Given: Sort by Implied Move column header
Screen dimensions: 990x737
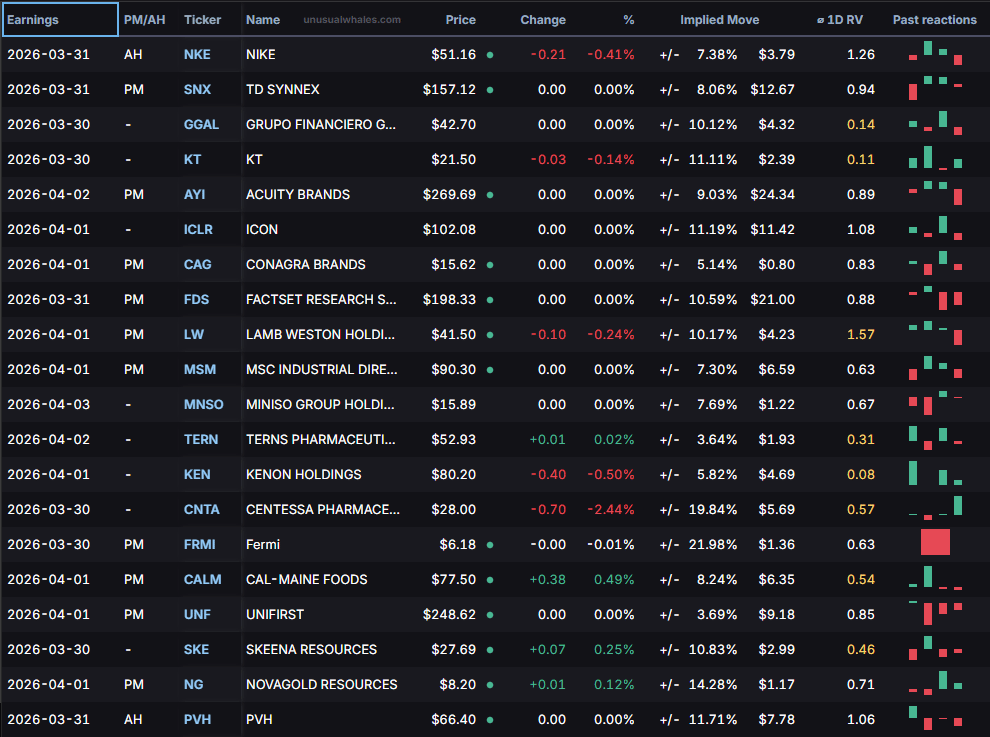Looking at the screenshot, I should [x=720, y=20].
